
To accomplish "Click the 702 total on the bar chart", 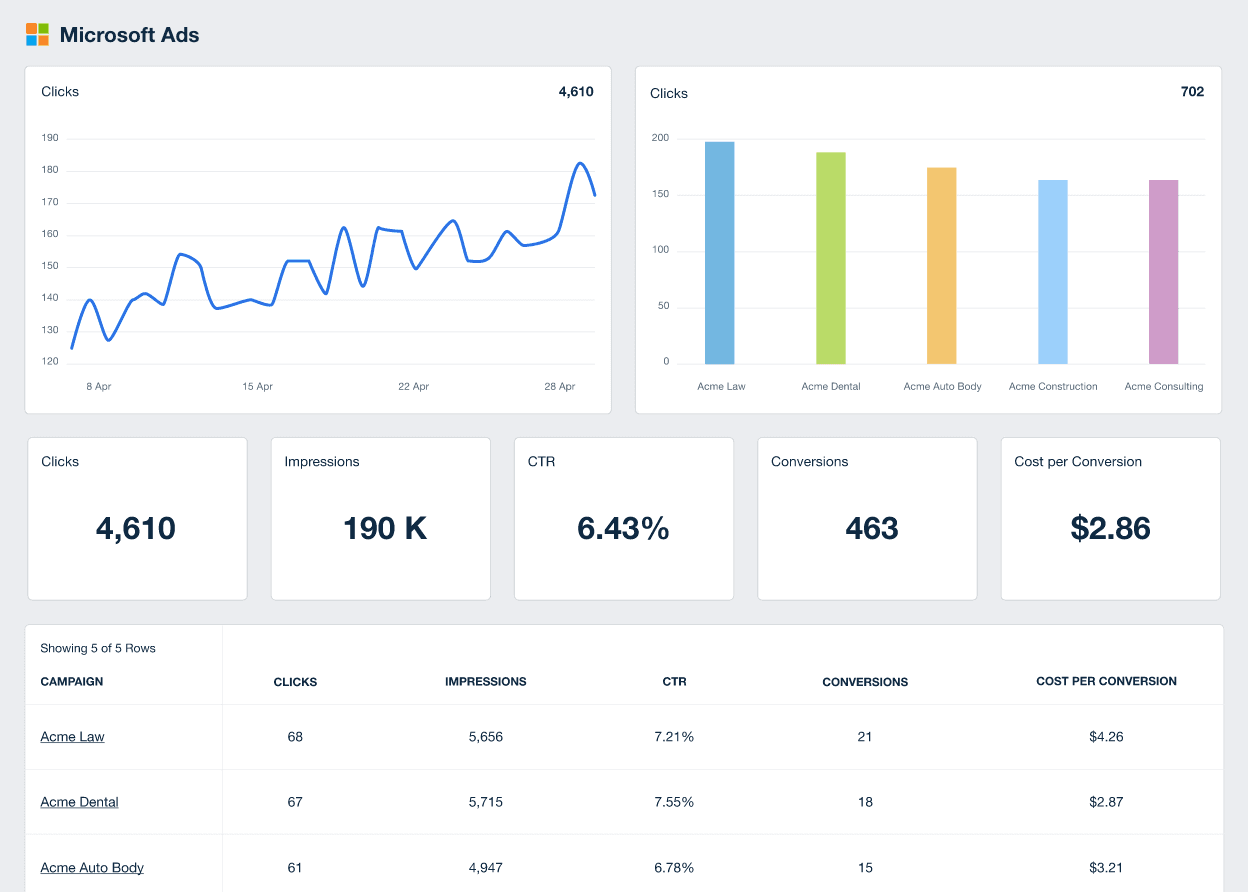I will point(1192,92).
